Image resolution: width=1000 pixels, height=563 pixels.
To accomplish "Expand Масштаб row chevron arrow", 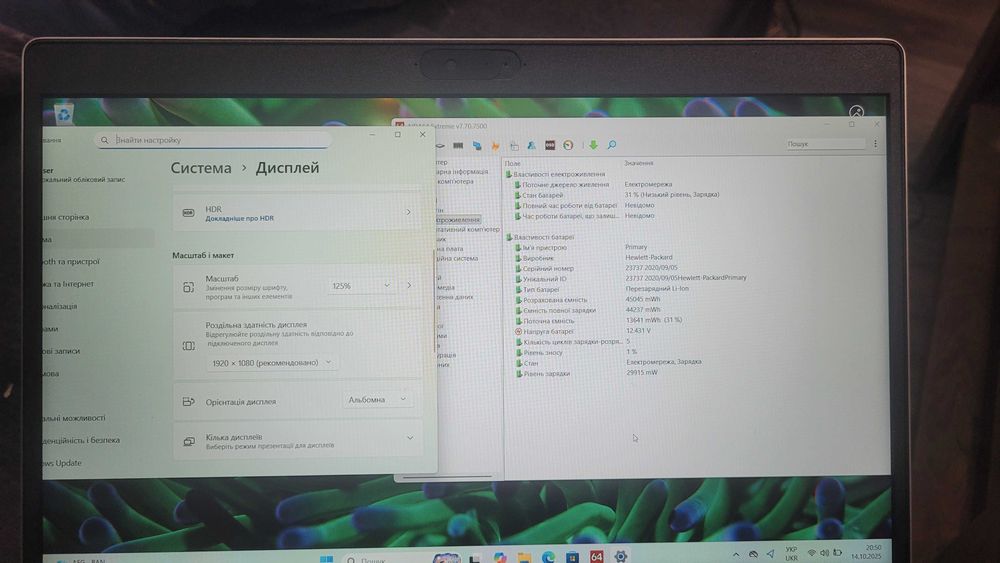I will click(409, 285).
